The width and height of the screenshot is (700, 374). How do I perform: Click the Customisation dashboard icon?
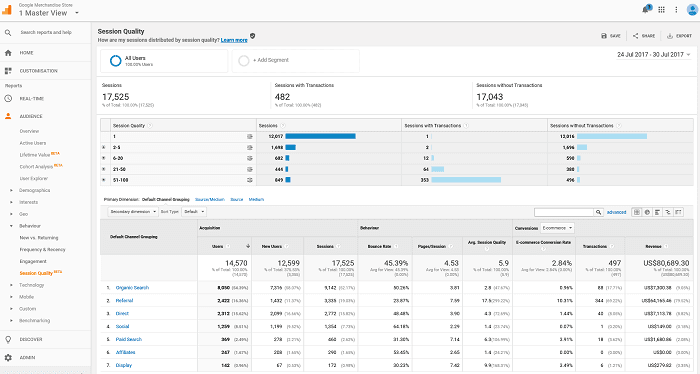tap(8, 71)
